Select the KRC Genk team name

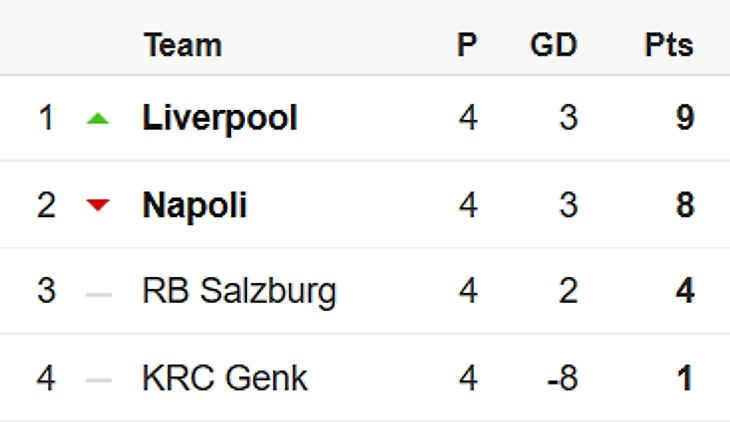point(226,380)
